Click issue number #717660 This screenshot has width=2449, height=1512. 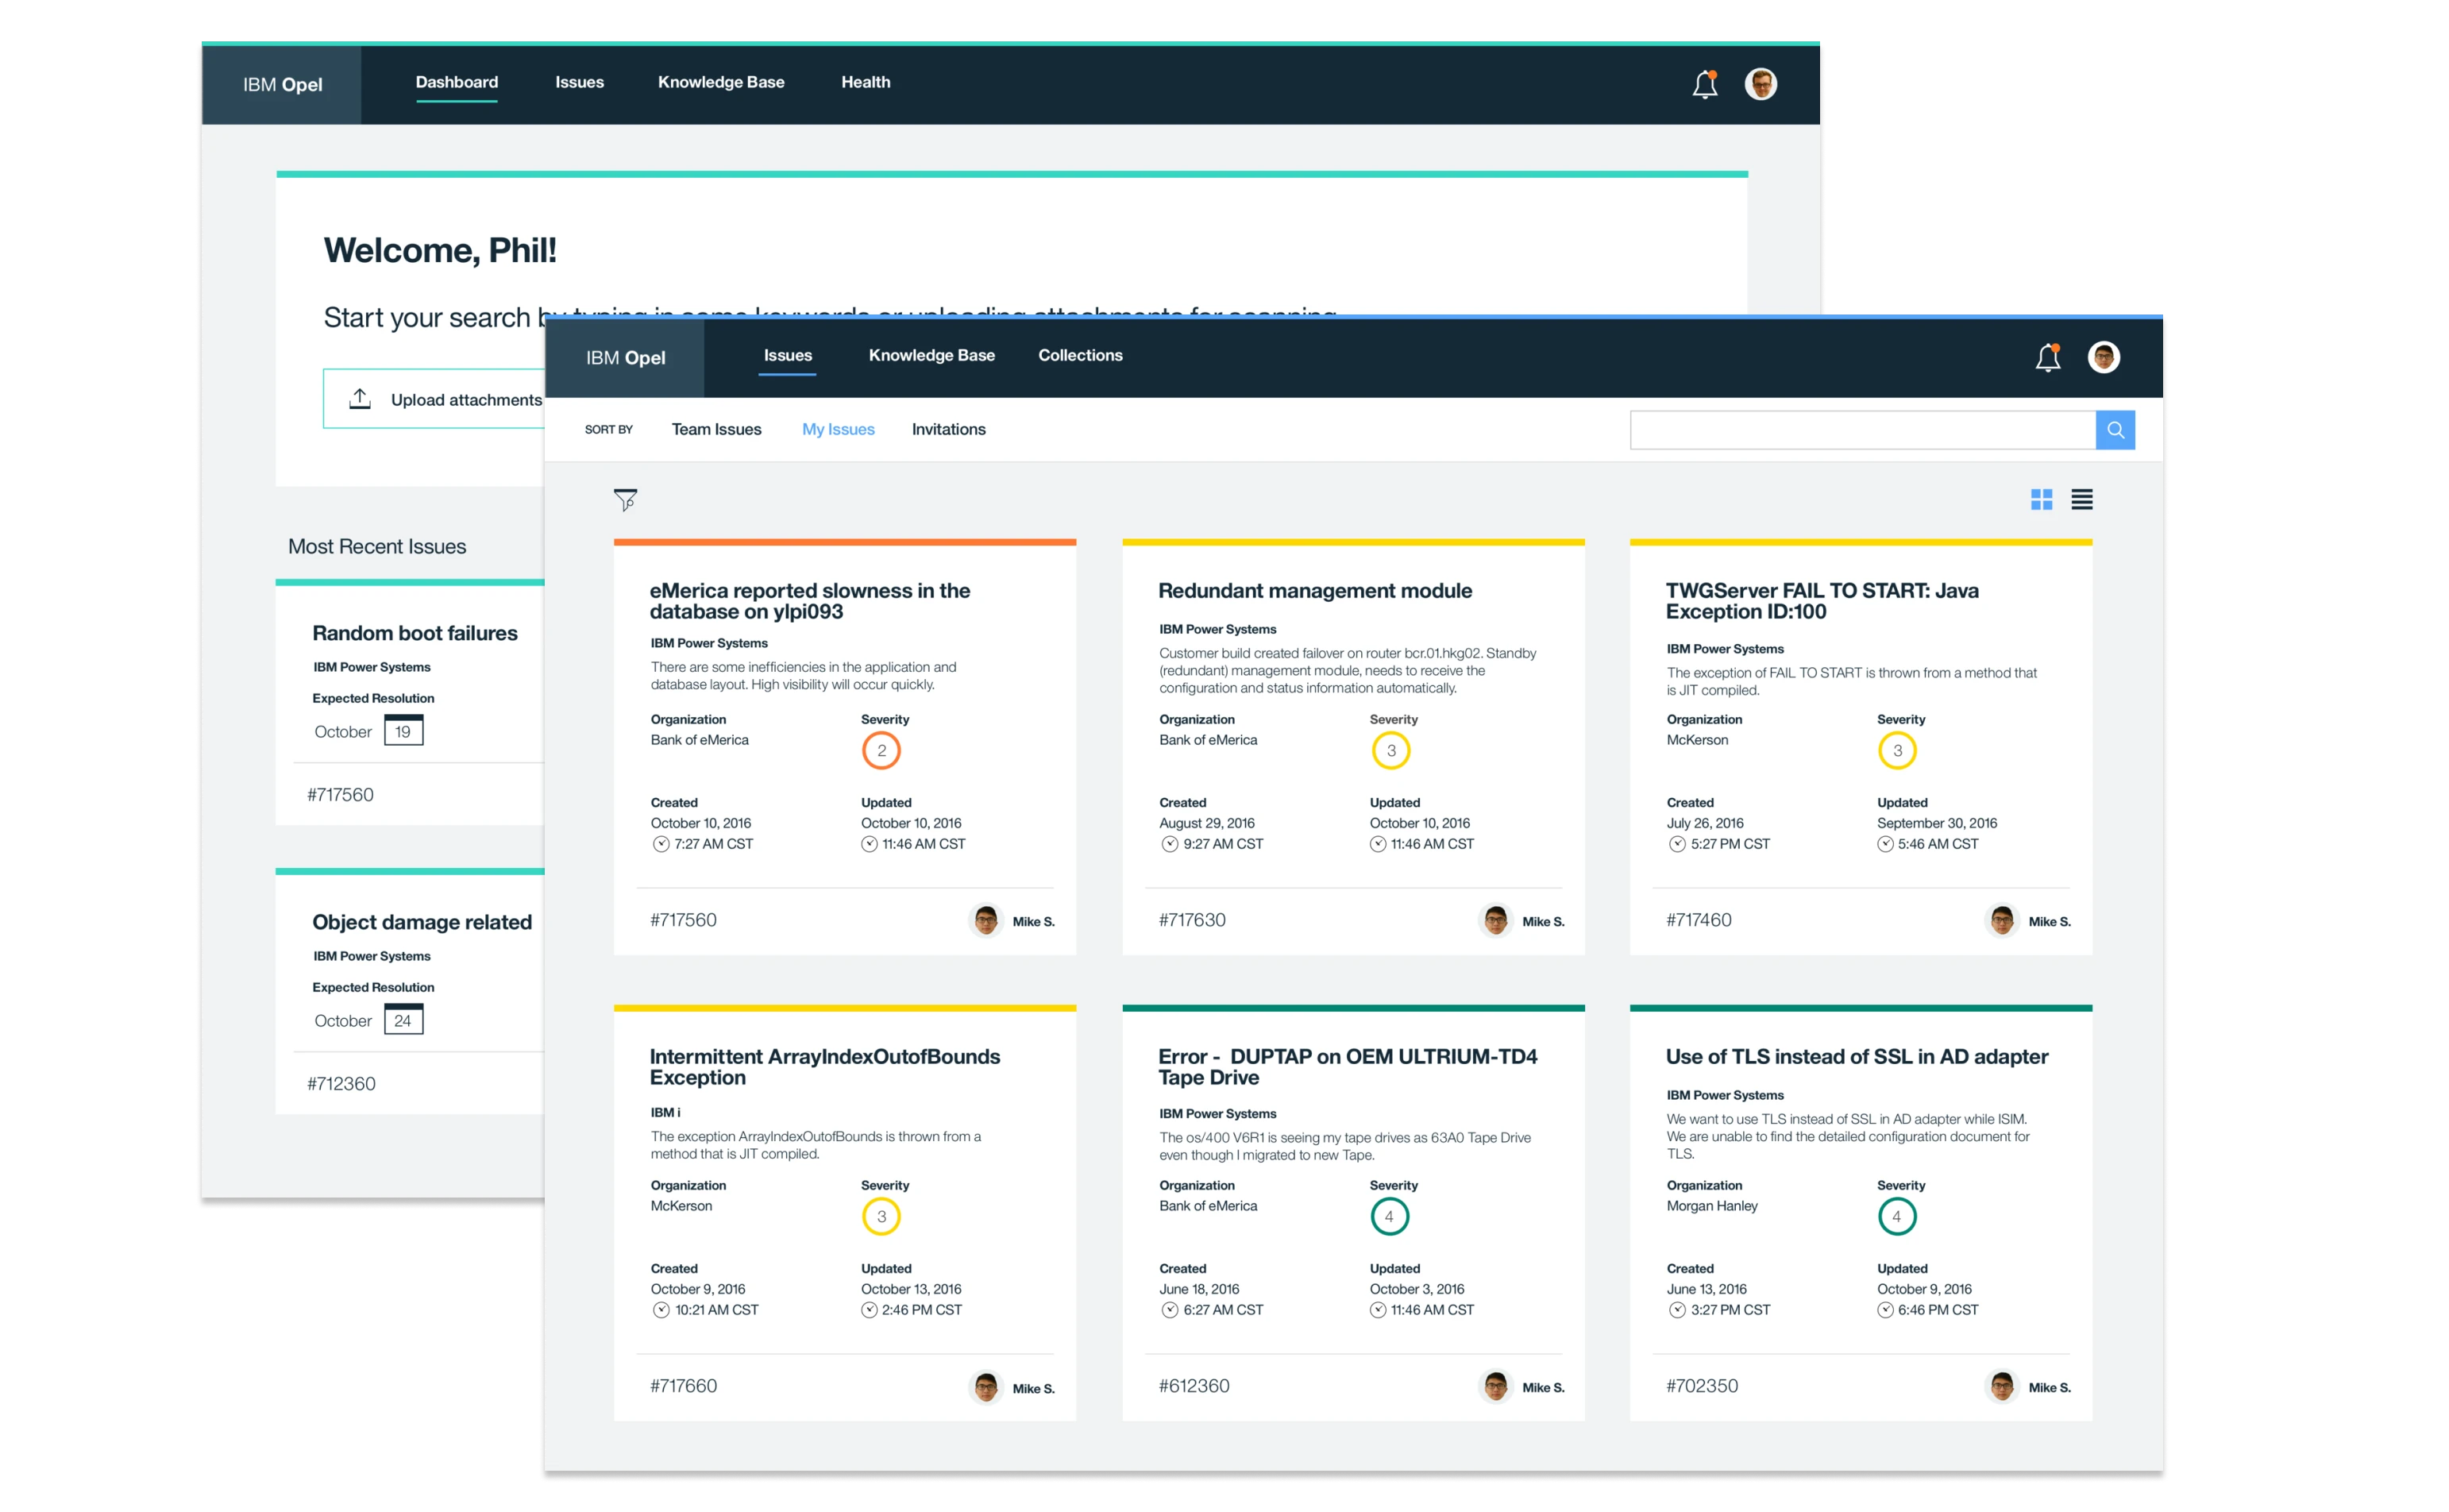(683, 1385)
